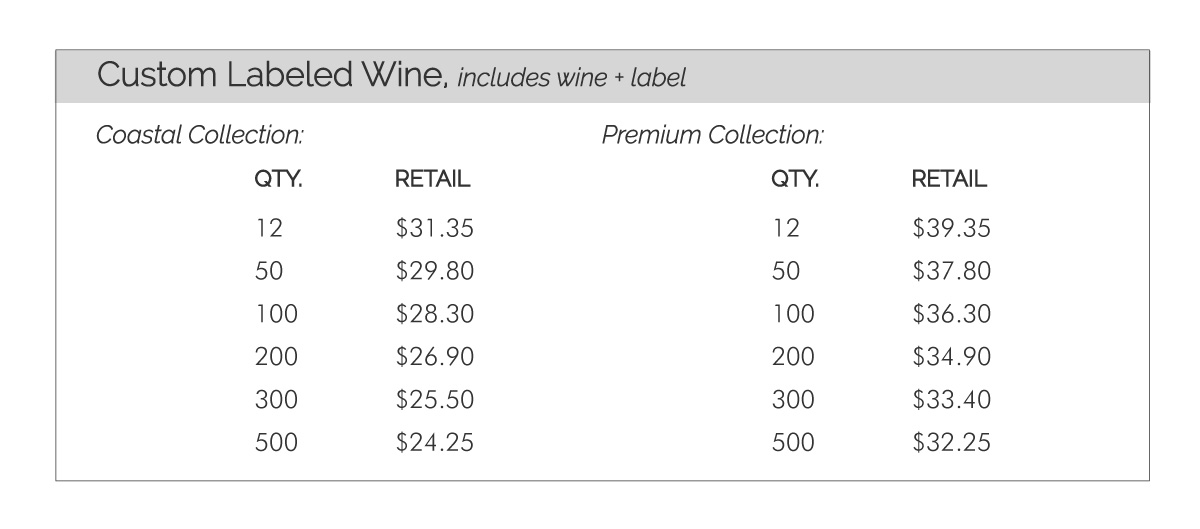The height and width of the screenshot is (529, 1200).
Task: Click the Coastal QTY. column header
Action: [278, 181]
